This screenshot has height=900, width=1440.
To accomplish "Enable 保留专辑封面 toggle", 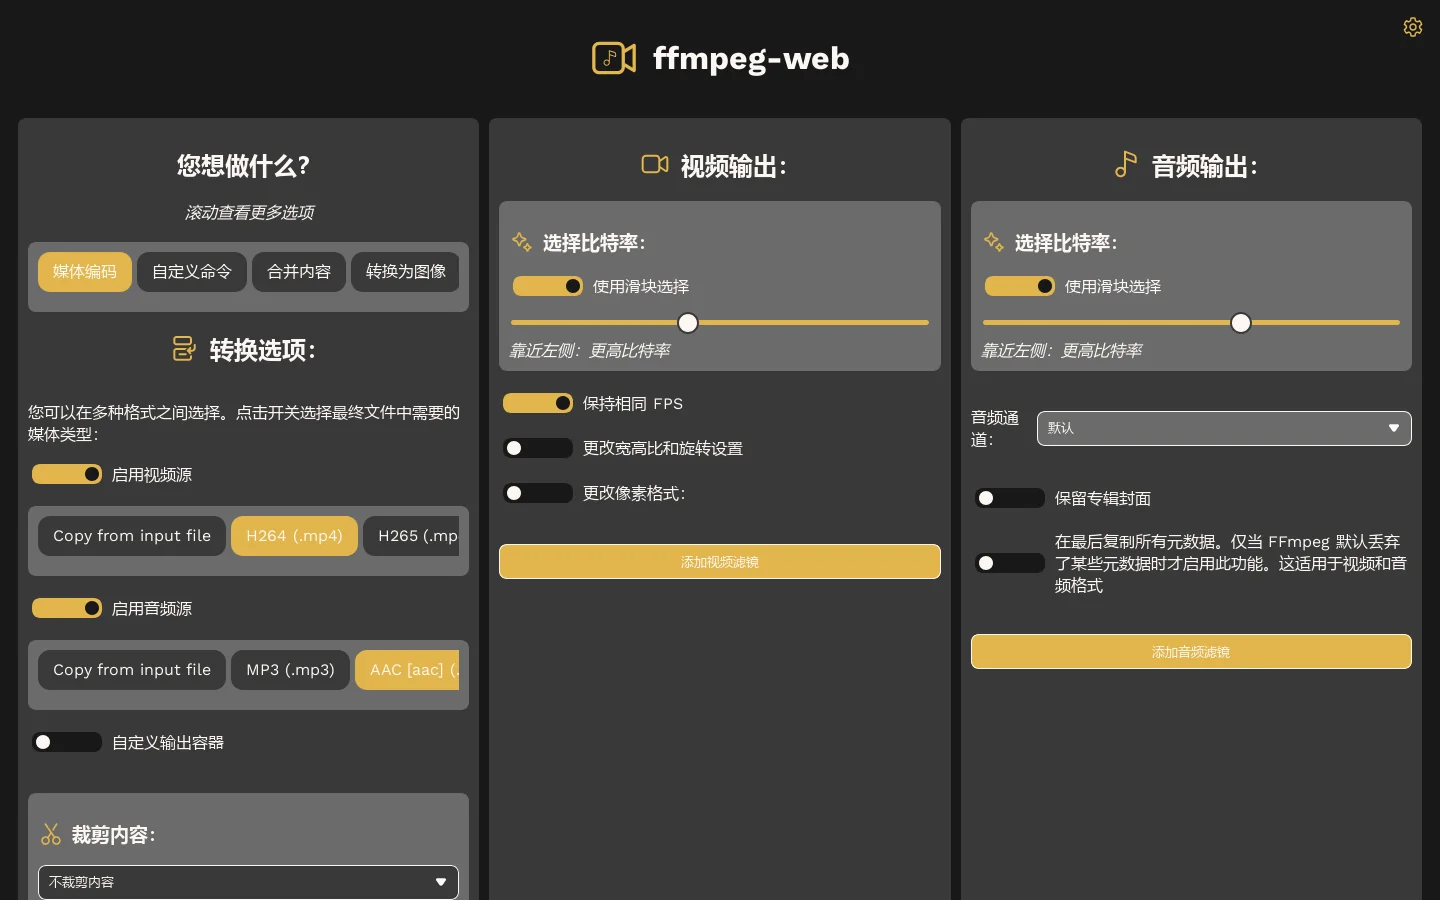I will pyautogui.click(x=1010, y=498).
